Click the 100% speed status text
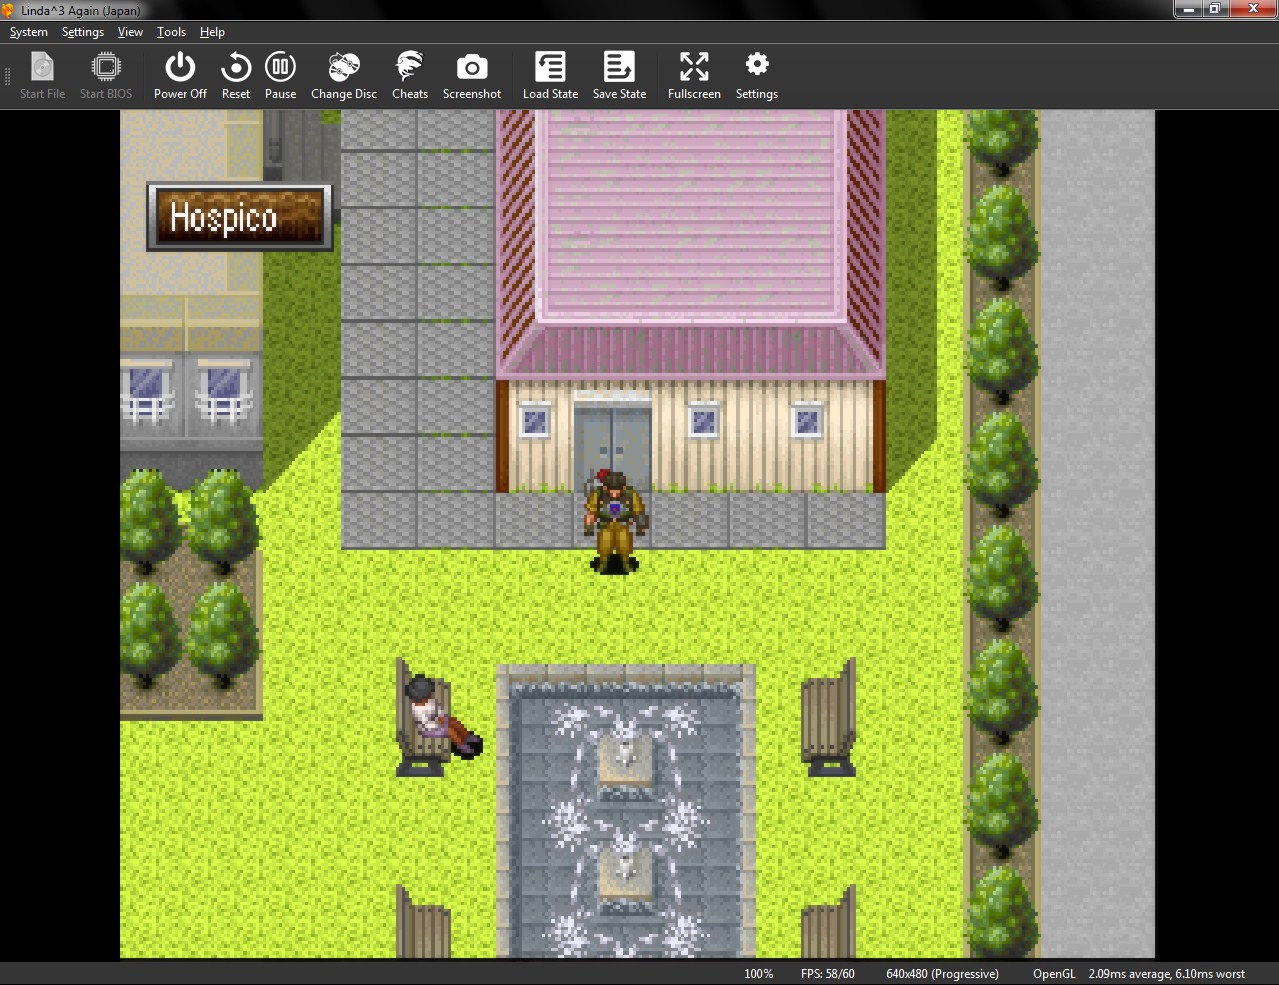Viewport: 1279px width, 985px height. pos(759,974)
